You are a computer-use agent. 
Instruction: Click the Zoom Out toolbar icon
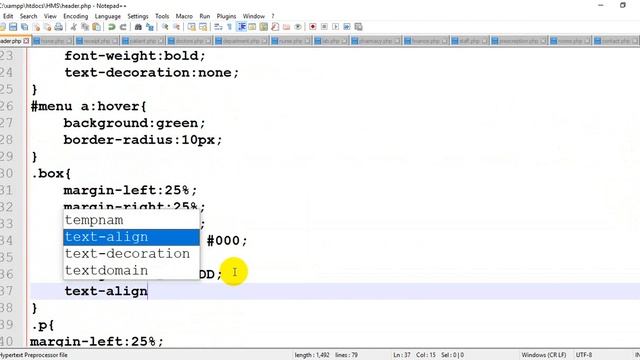click(x=176, y=27)
